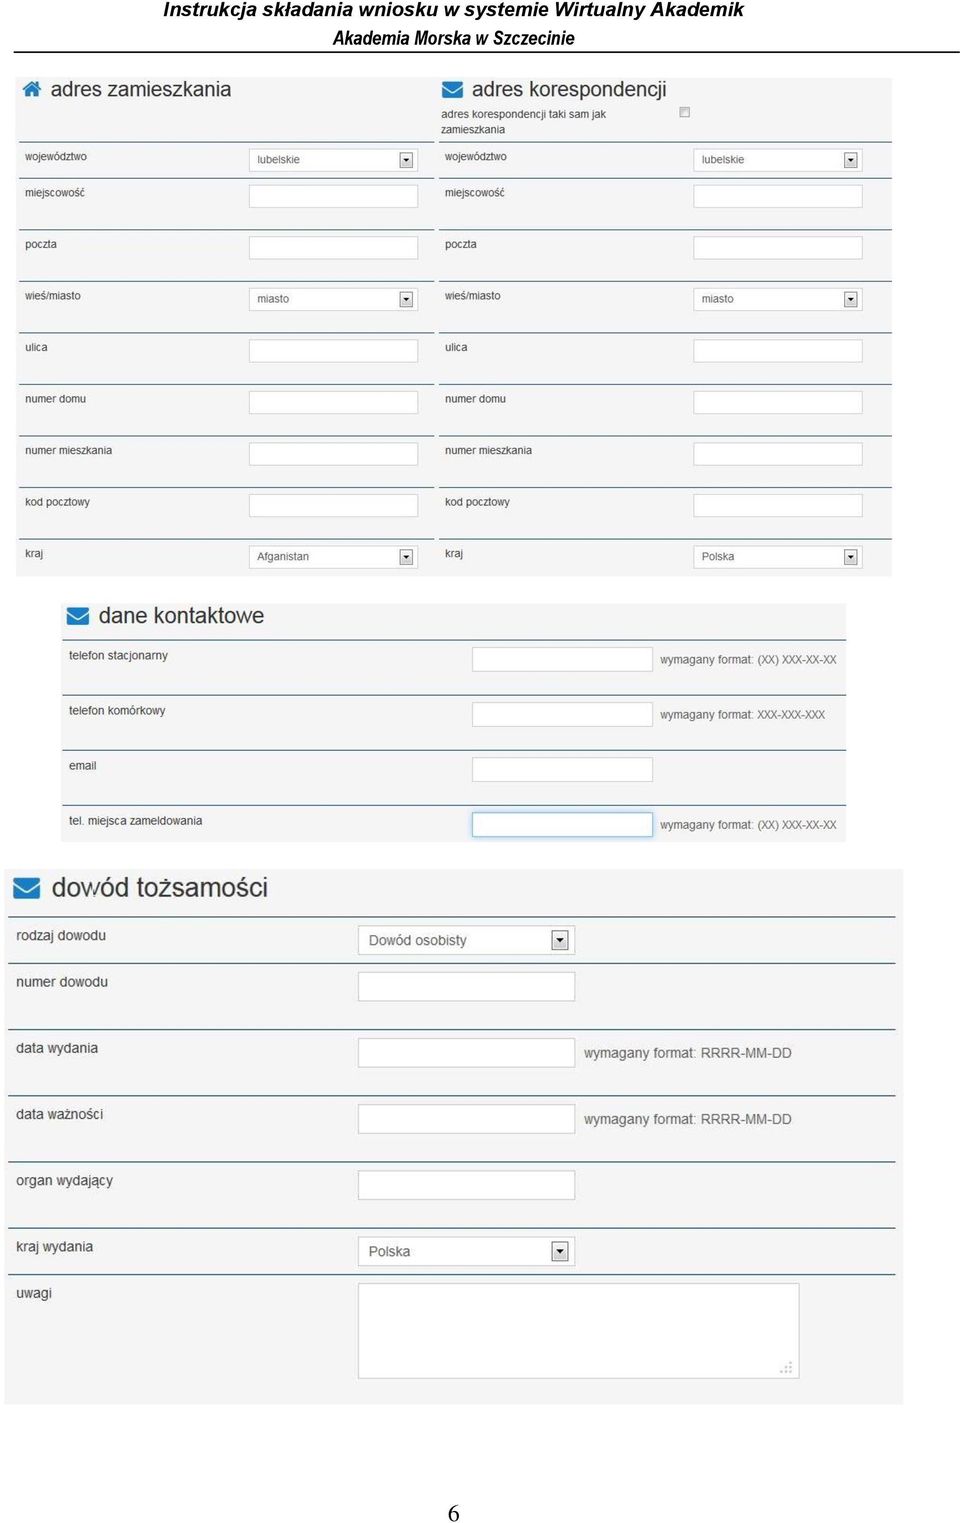Click the residence kod pocztowy field
This screenshot has height=1523, width=960.
click(x=333, y=505)
